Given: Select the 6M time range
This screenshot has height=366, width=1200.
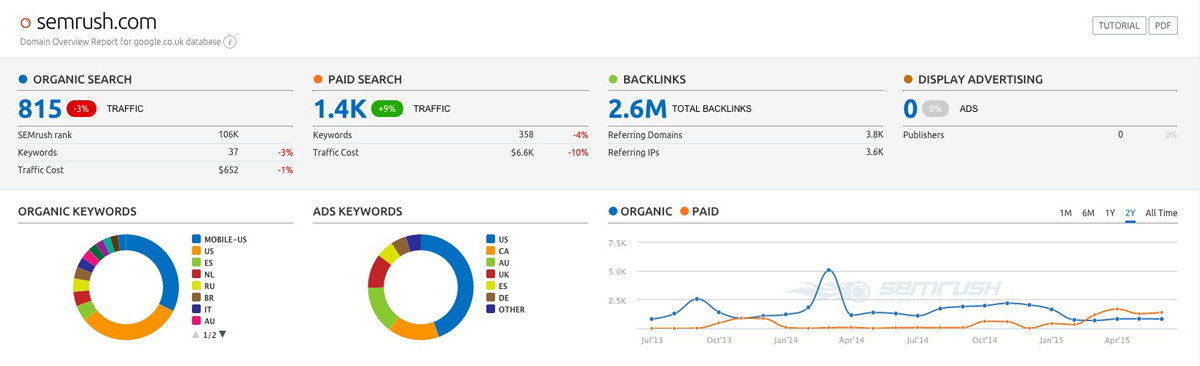Looking at the screenshot, I should click(1088, 213).
